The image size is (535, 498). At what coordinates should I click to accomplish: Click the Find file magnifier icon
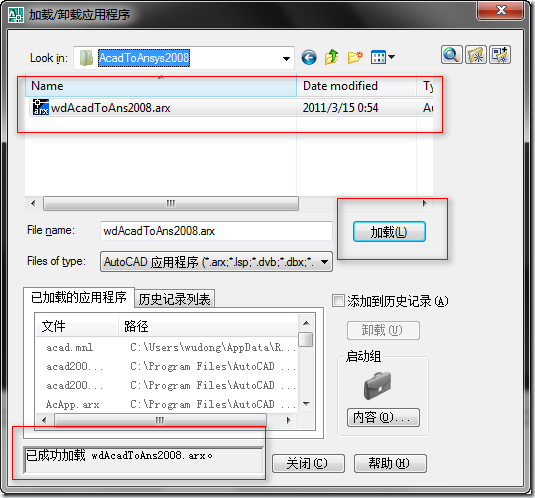coord(451,55)
